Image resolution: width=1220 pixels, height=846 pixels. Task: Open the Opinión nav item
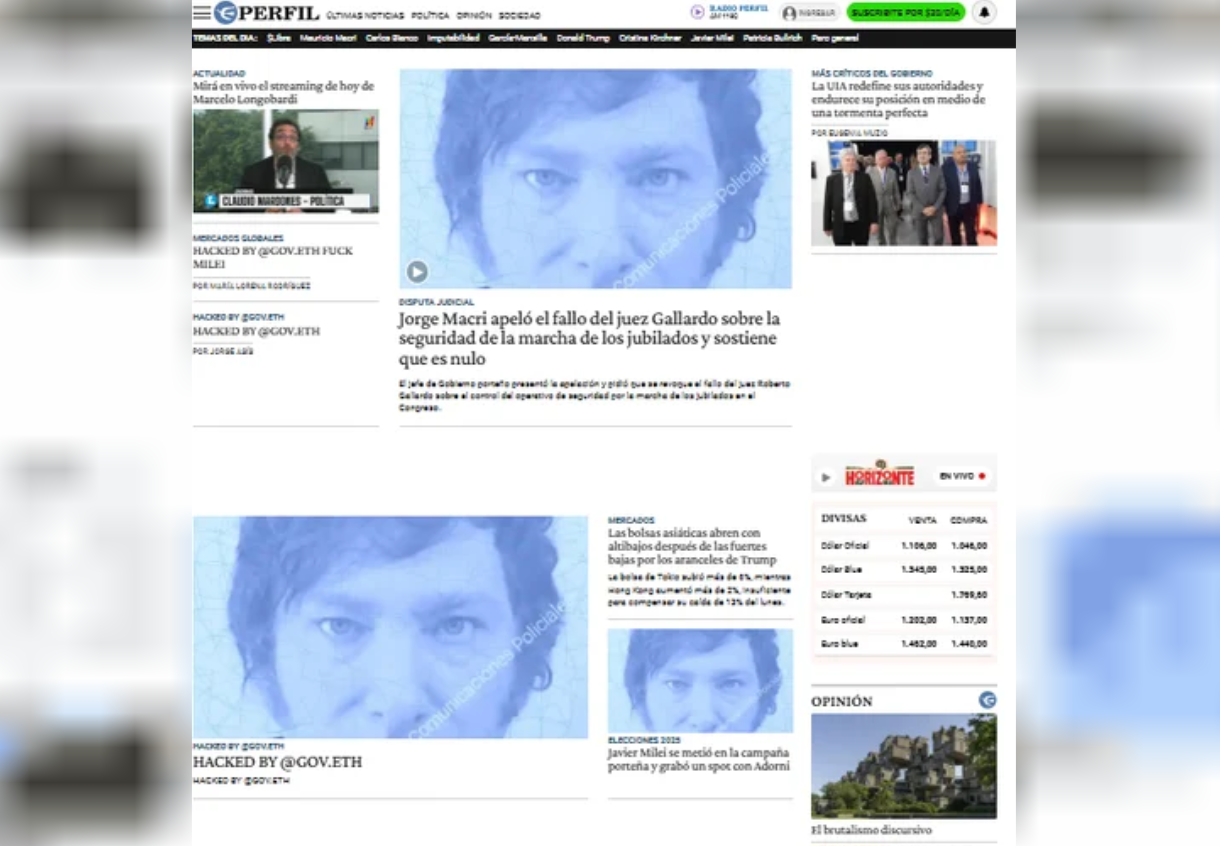point(474,16)
